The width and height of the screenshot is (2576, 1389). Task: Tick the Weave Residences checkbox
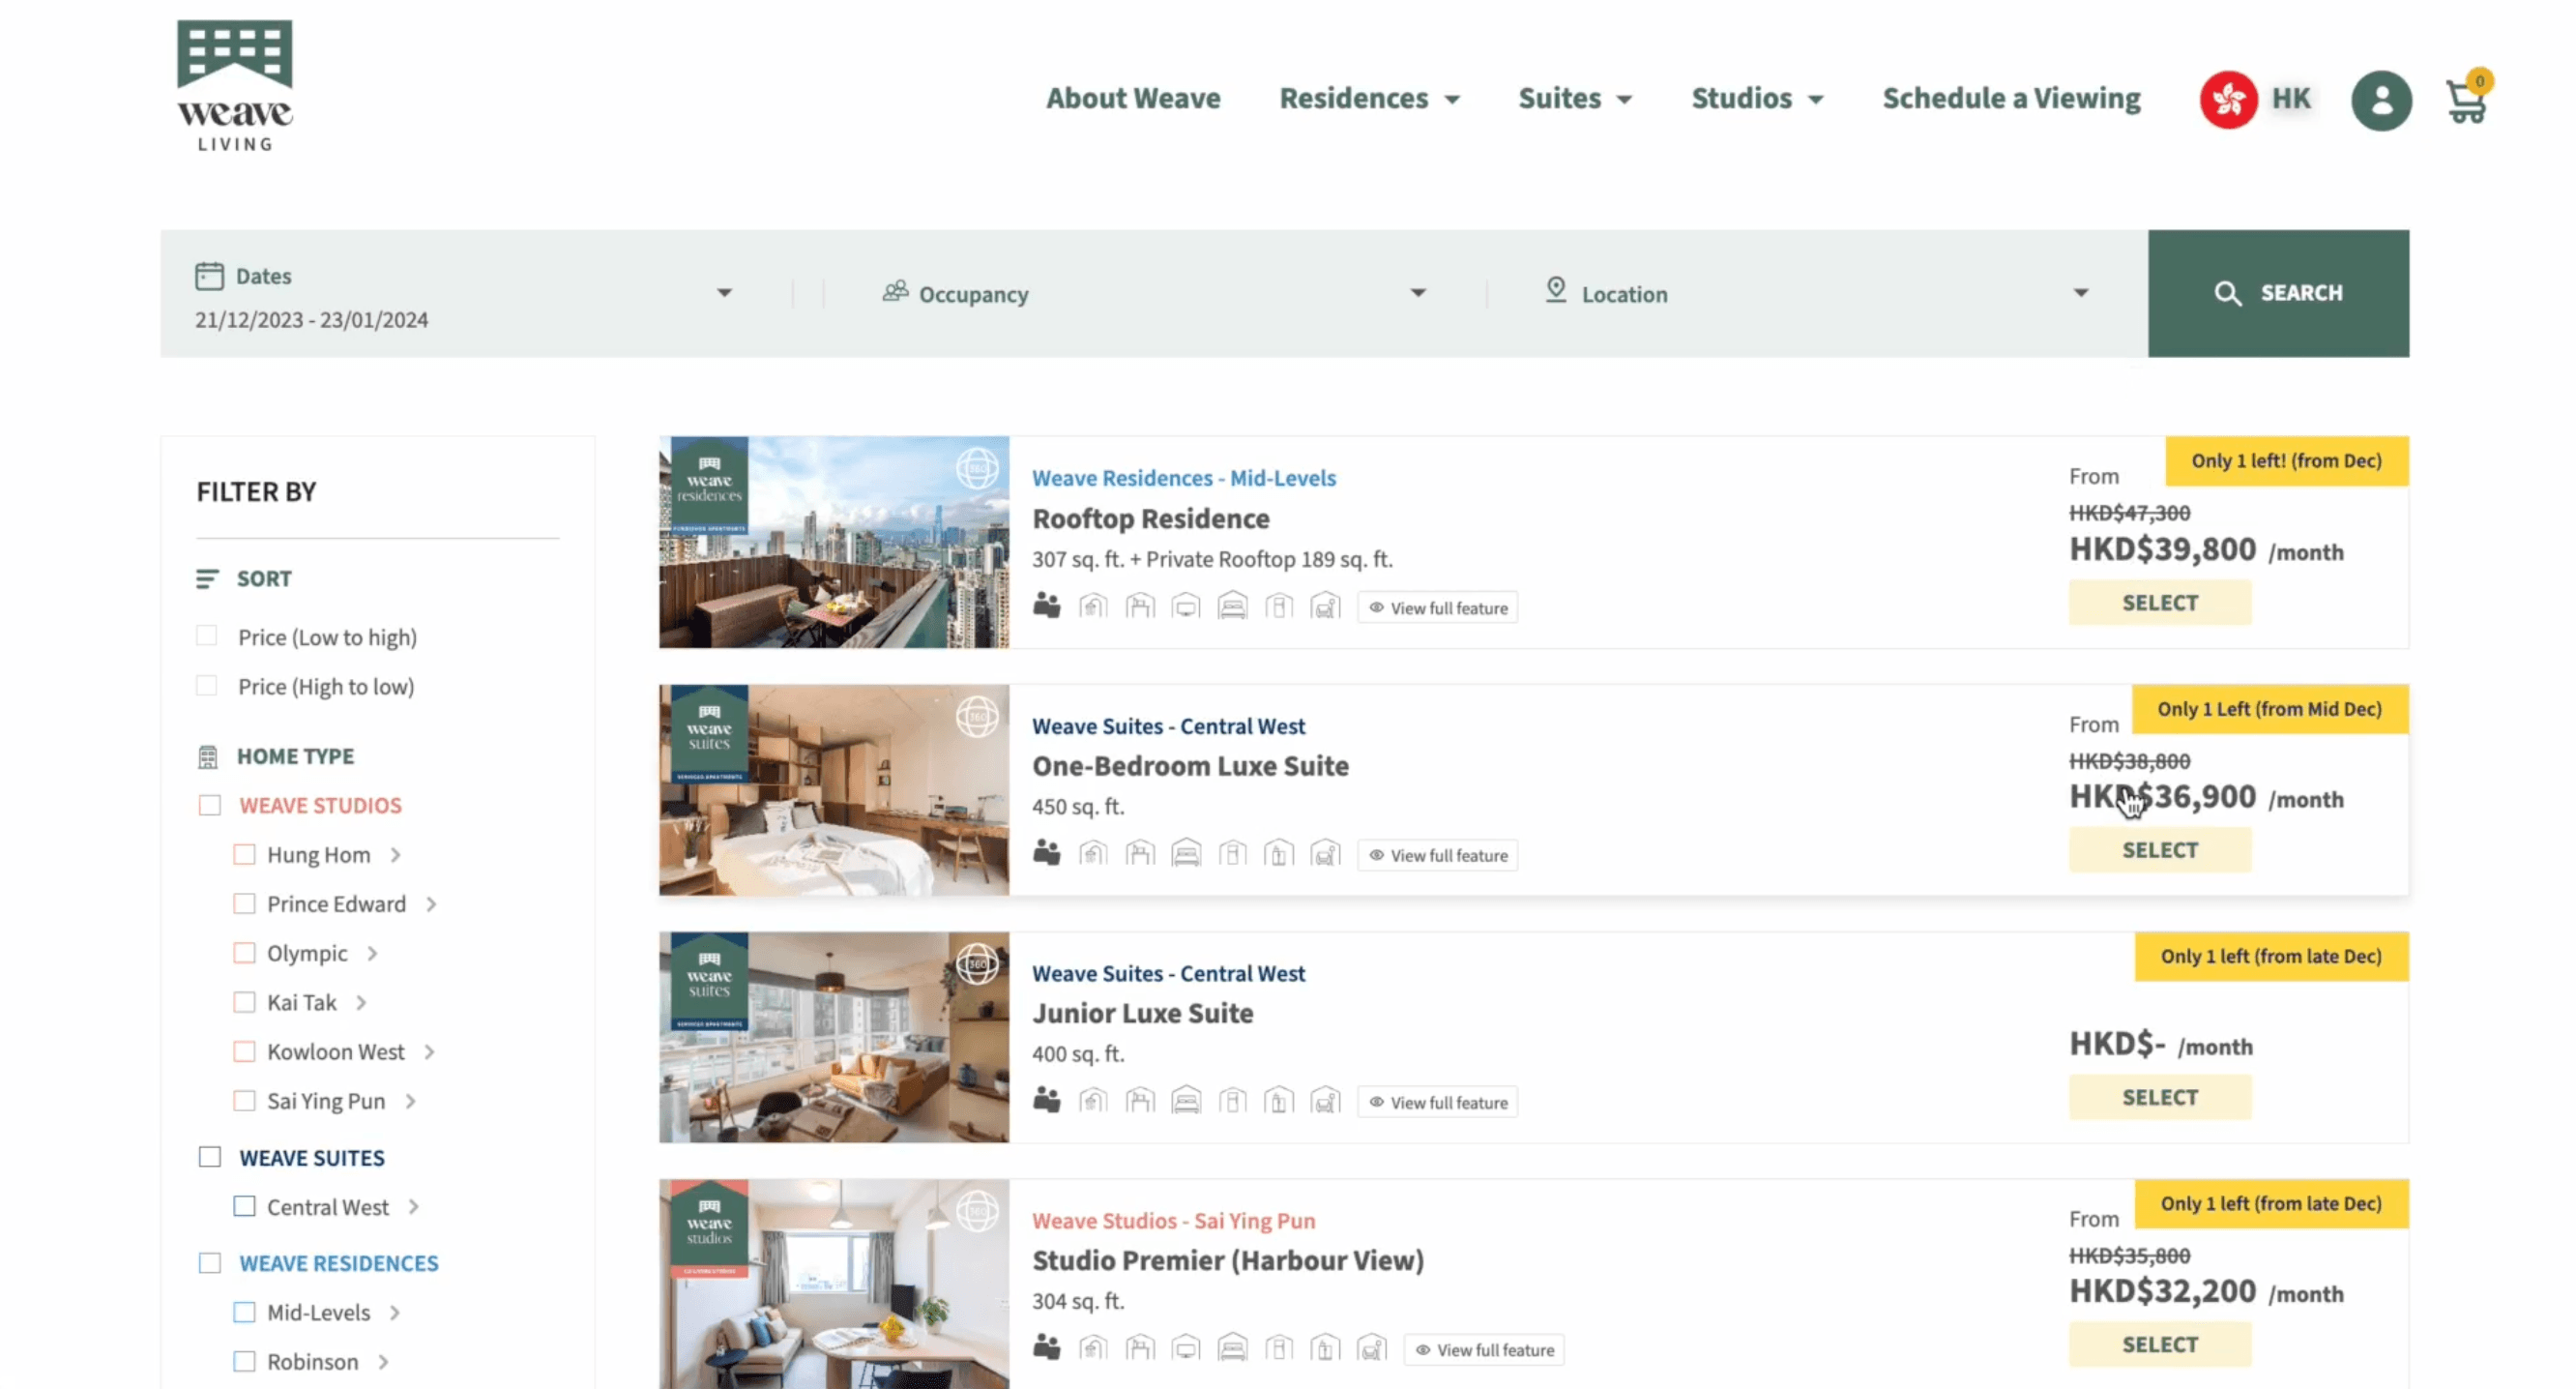[x=209, y=1264]
